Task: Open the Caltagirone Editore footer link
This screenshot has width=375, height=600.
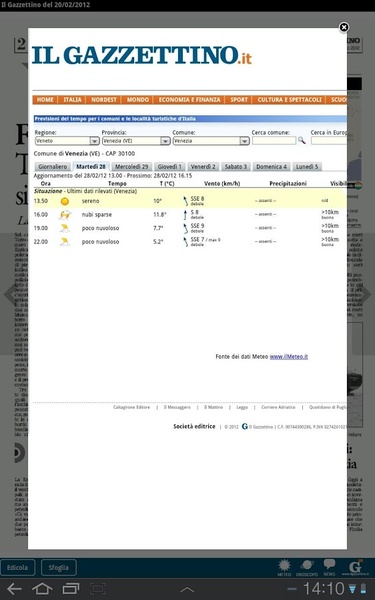Action: pyautogui.click(x=132, y=408)
